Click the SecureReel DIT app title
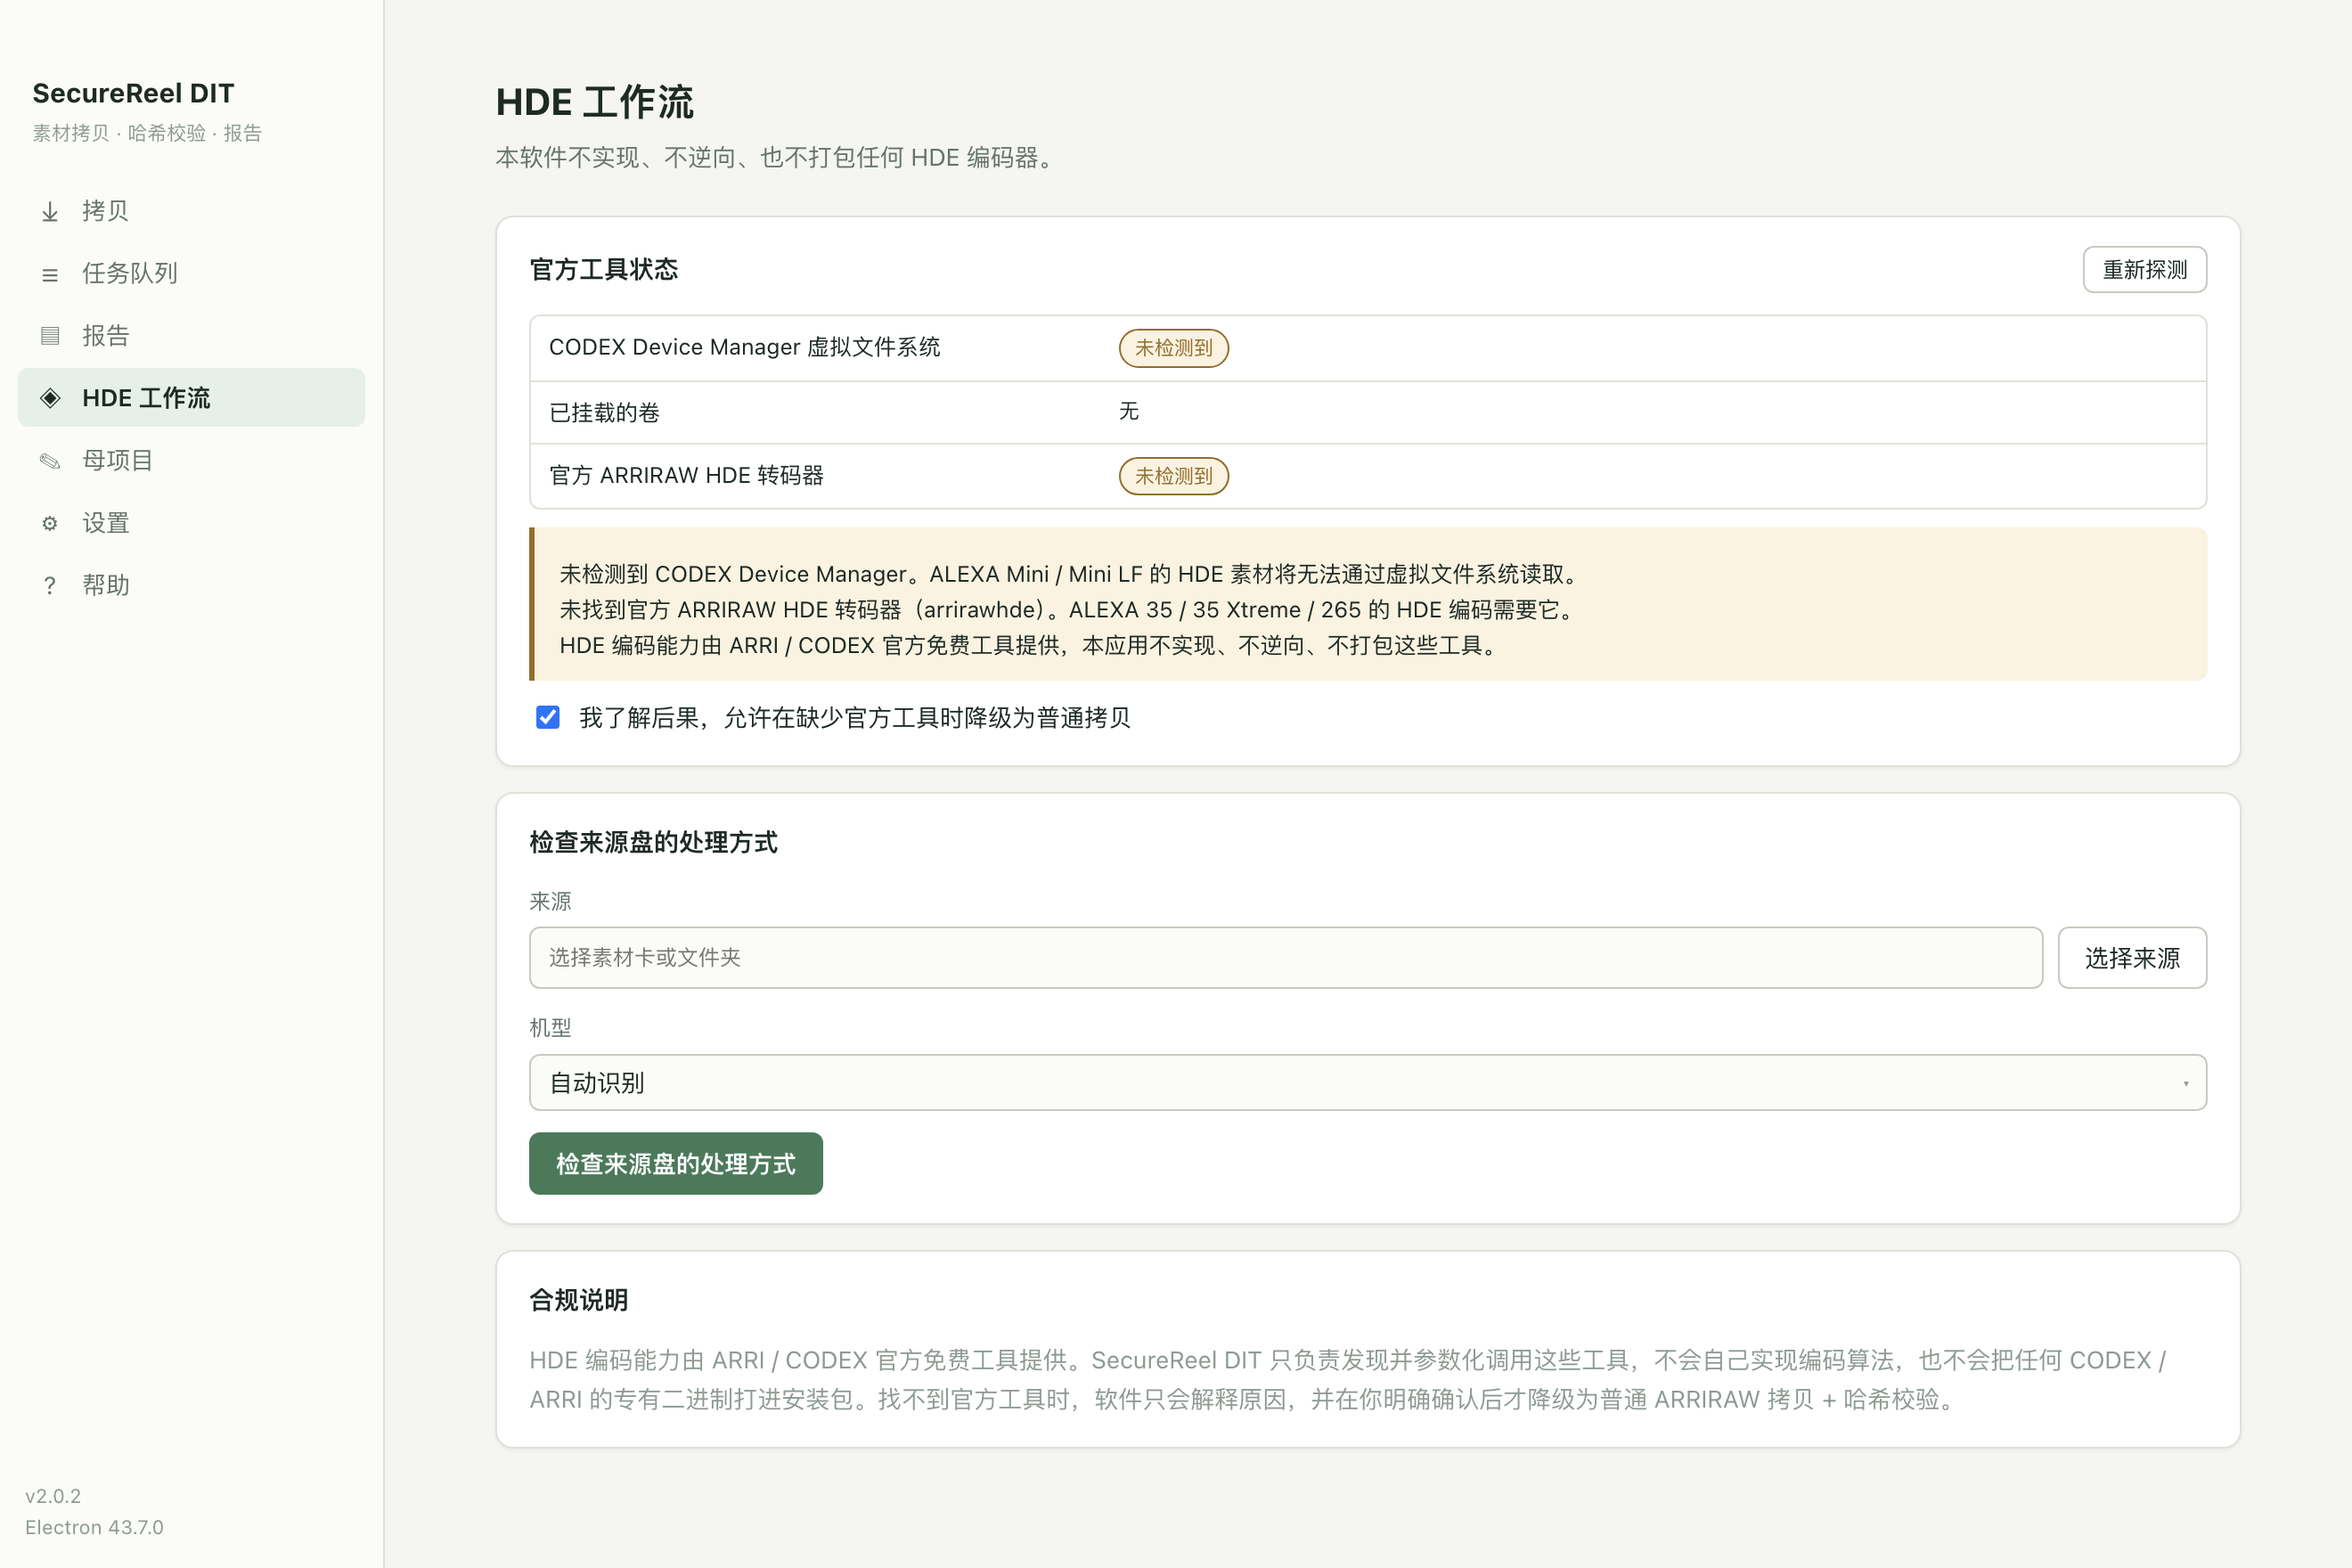 [133, 93]
